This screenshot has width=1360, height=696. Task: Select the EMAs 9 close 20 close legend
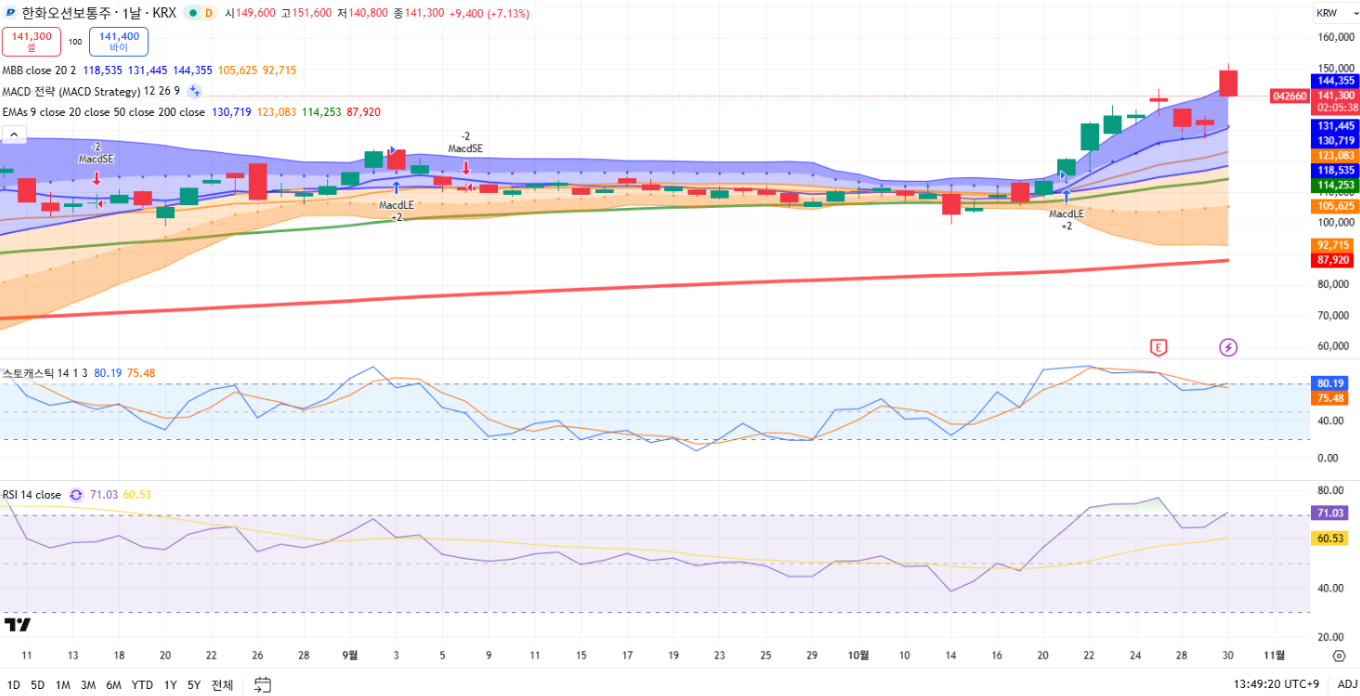coord(103,112)
